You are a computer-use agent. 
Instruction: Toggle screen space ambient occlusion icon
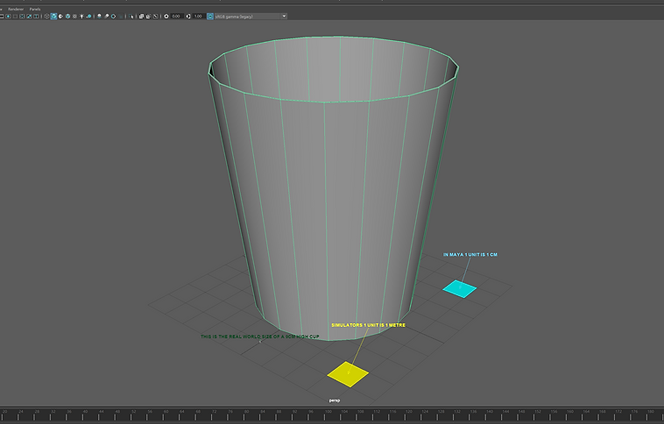99,16
